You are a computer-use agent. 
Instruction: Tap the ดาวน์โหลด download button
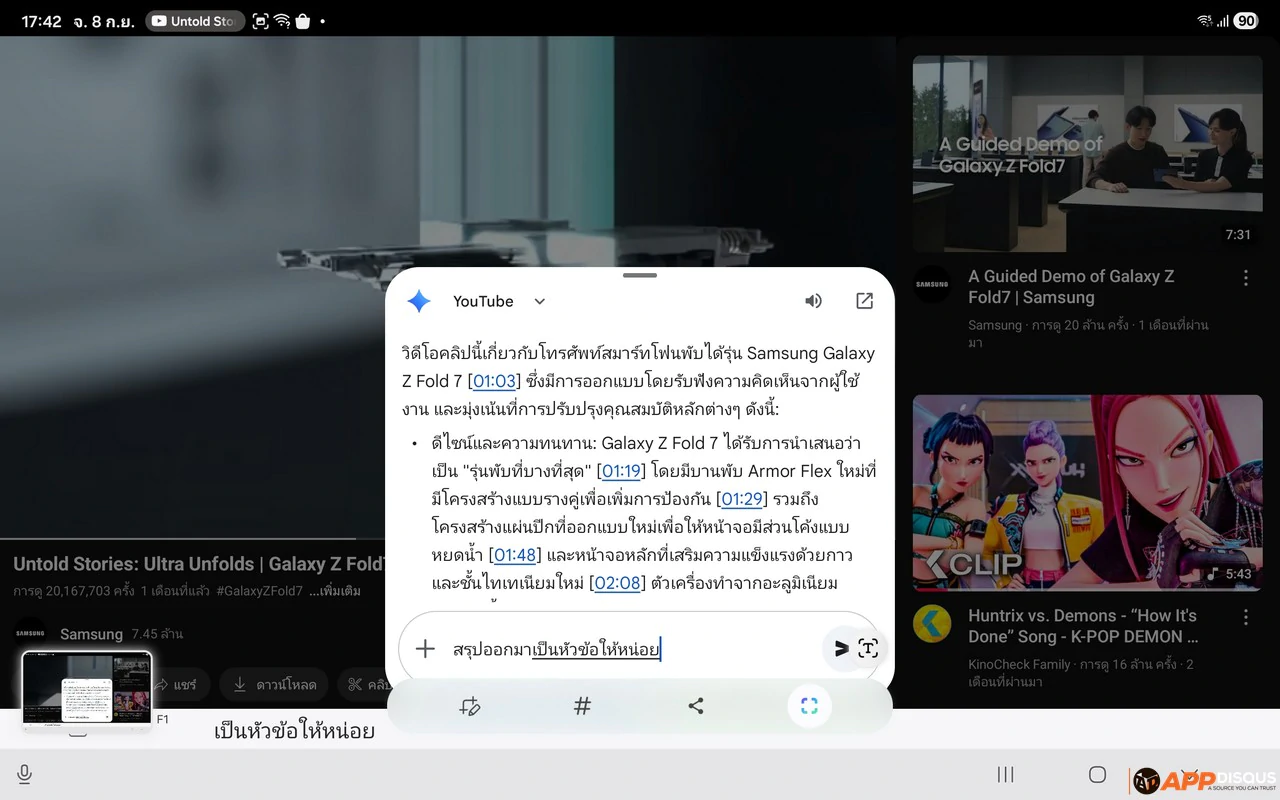point(274,685)
